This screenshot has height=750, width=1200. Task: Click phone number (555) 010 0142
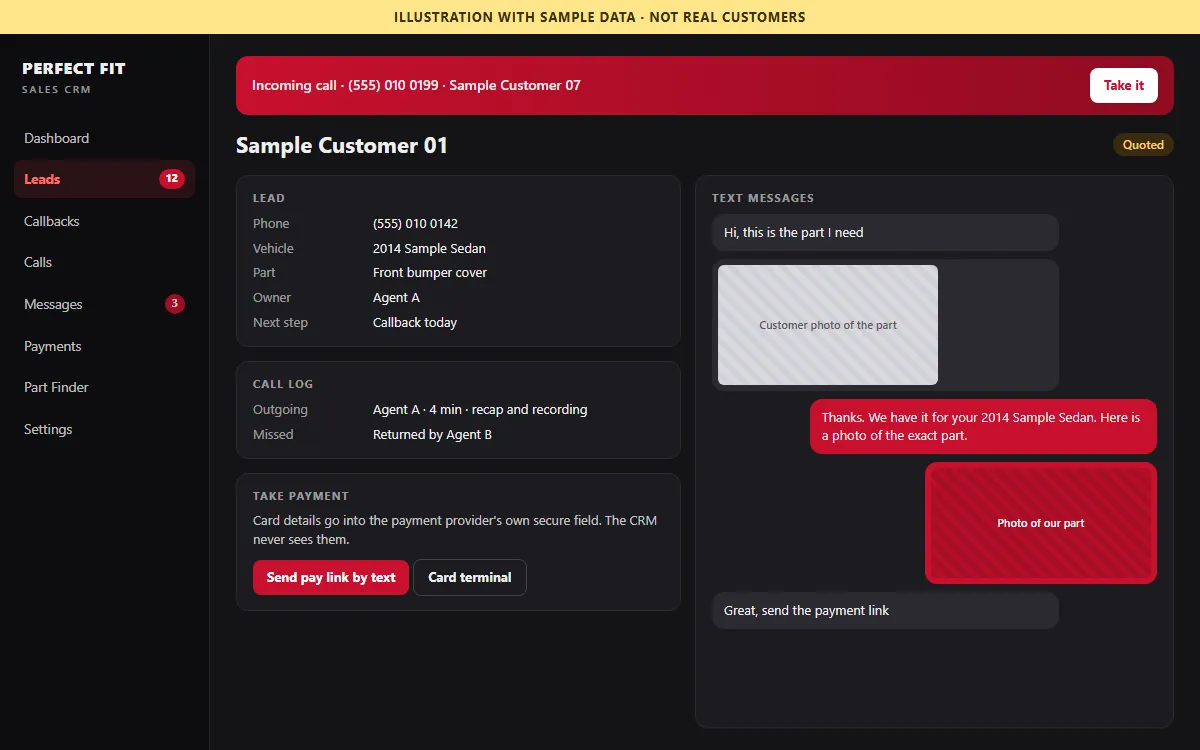pos(415,223)
